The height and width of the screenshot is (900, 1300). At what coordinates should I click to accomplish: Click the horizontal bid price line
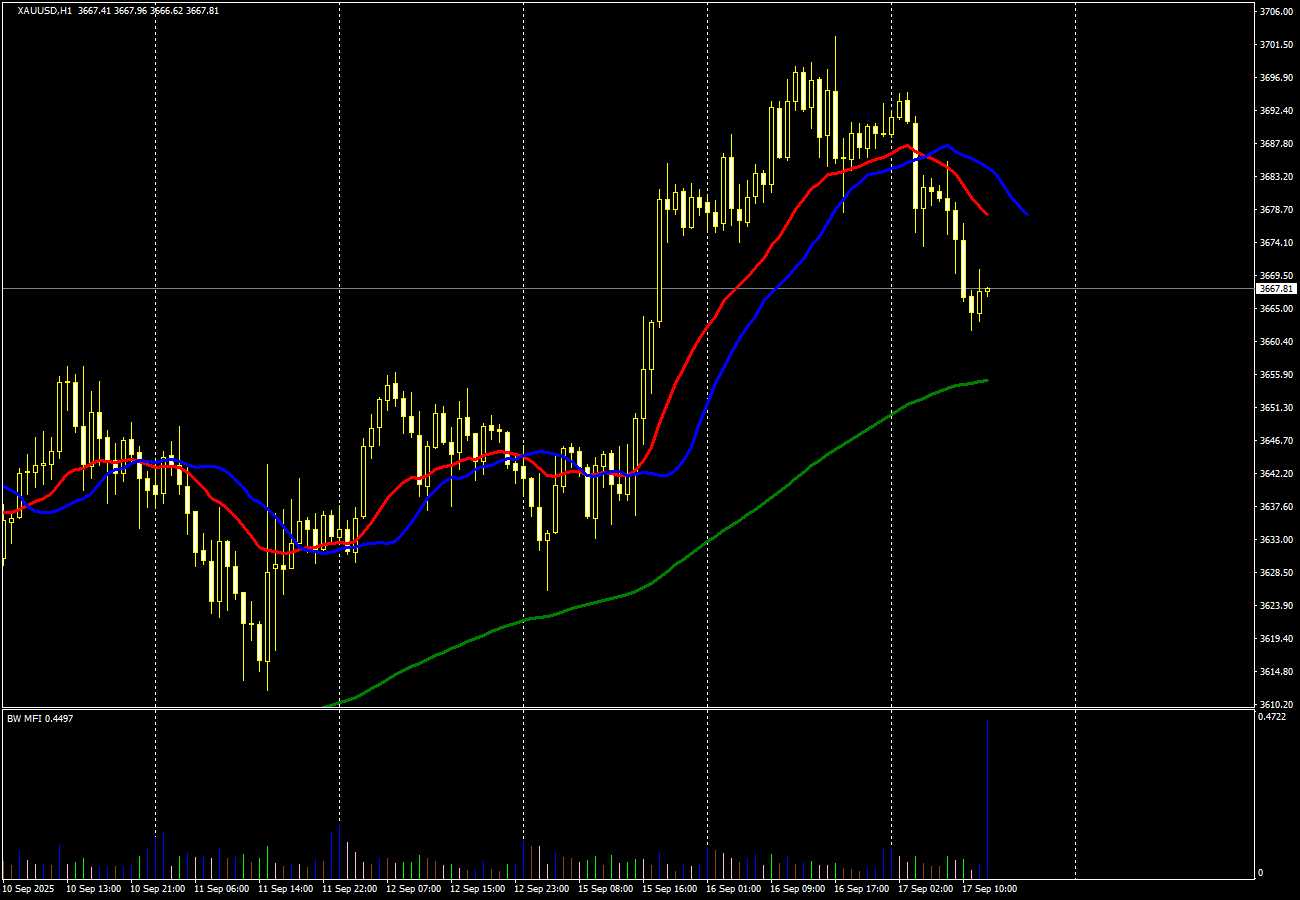pos(628,289)
